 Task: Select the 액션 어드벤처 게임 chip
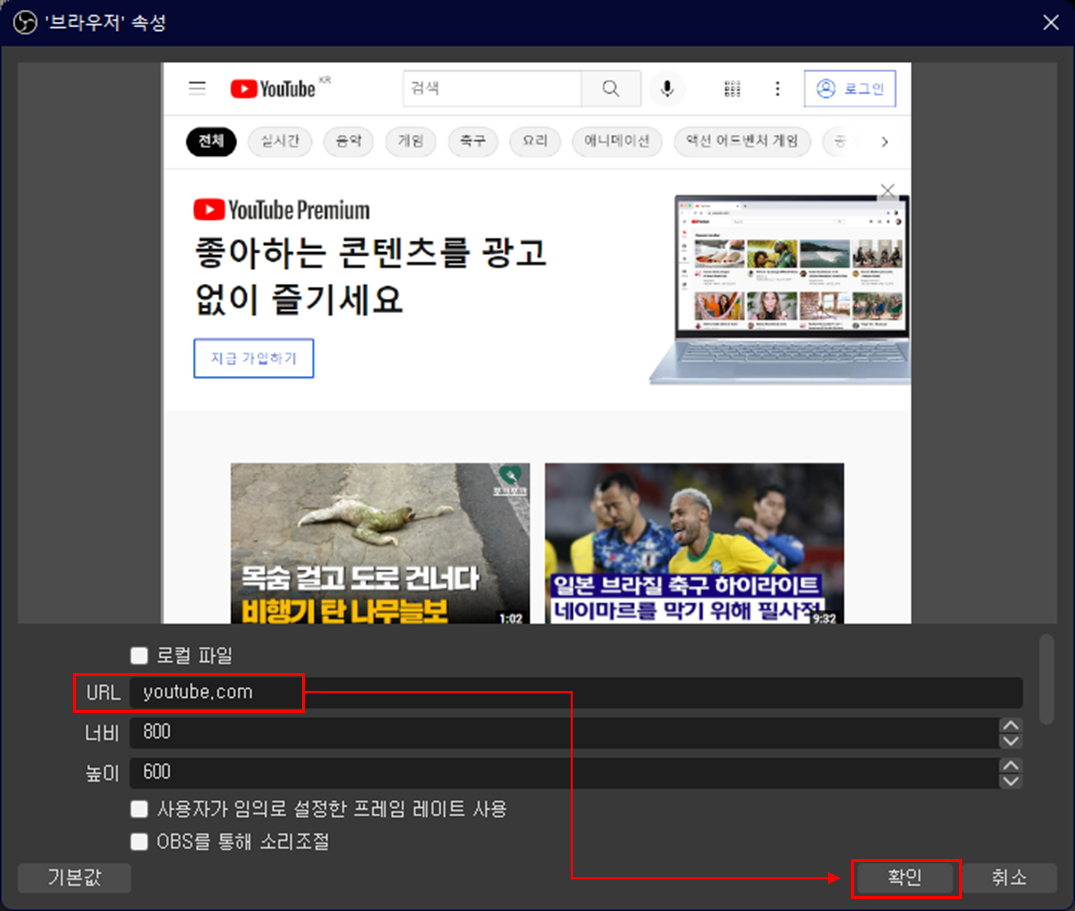pos(742,141)
